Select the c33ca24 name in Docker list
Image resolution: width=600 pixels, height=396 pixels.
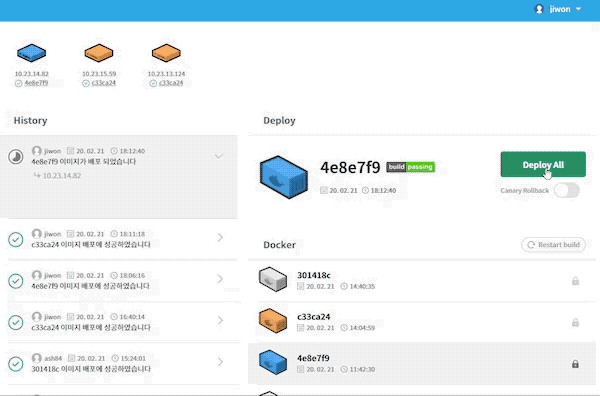point(313,316)
